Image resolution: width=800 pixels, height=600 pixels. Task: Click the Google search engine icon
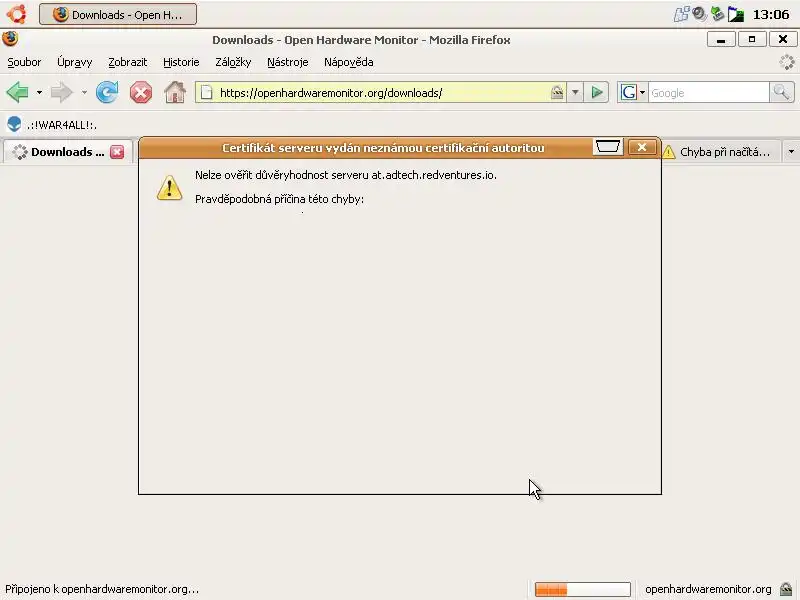pyautogui.click(x=628, y=93)
